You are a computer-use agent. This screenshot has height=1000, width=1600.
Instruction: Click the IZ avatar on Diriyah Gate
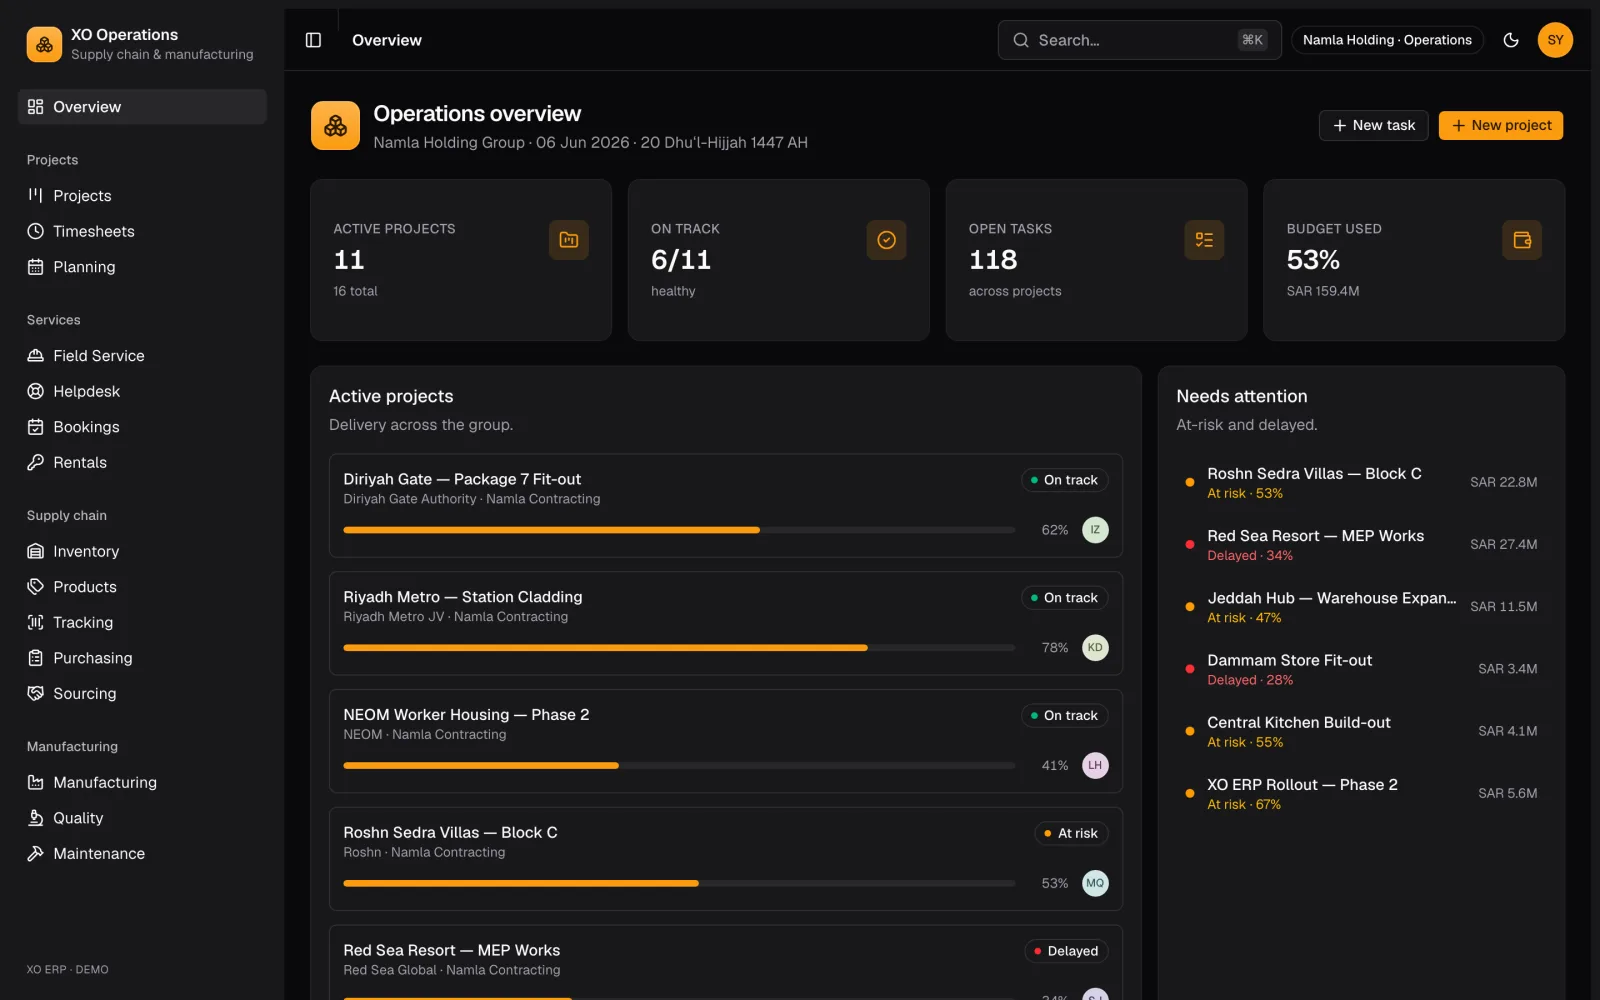pos(1095,530)
